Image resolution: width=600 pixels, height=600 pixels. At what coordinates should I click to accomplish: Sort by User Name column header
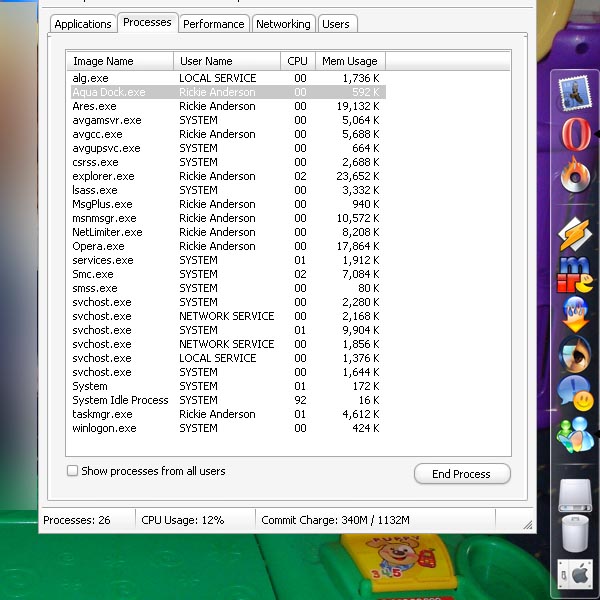point(227,61)
